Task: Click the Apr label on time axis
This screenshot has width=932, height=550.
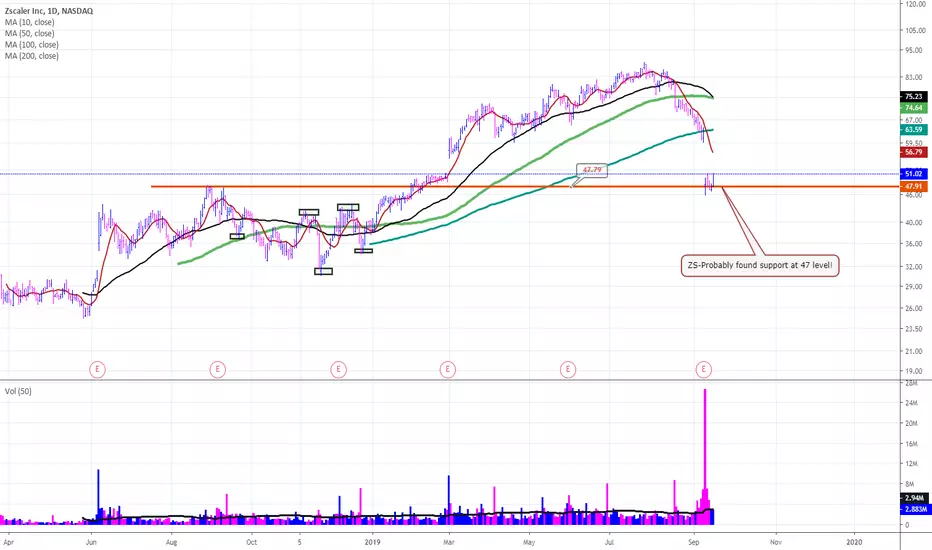Action: point(8,542)
